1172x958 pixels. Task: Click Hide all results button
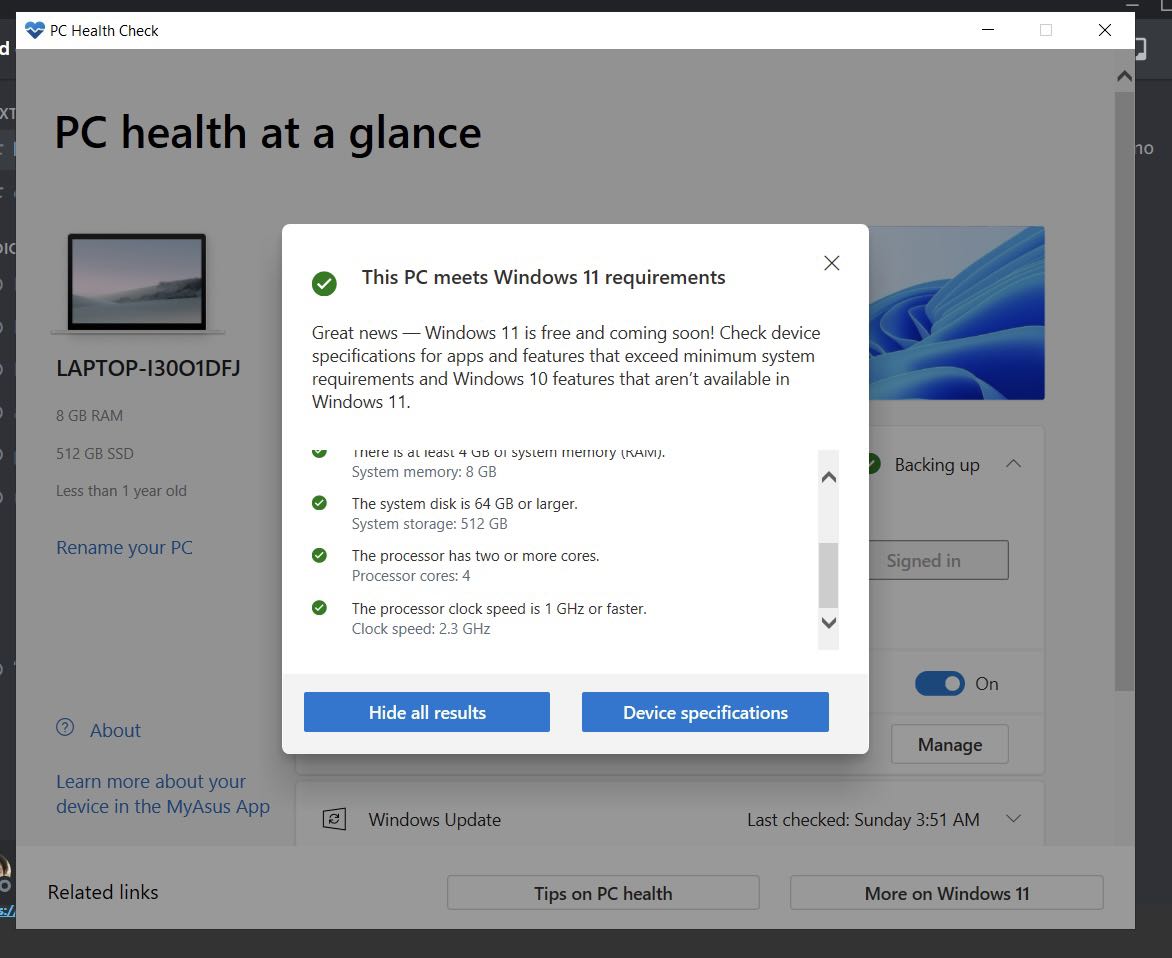click(427, 712)
